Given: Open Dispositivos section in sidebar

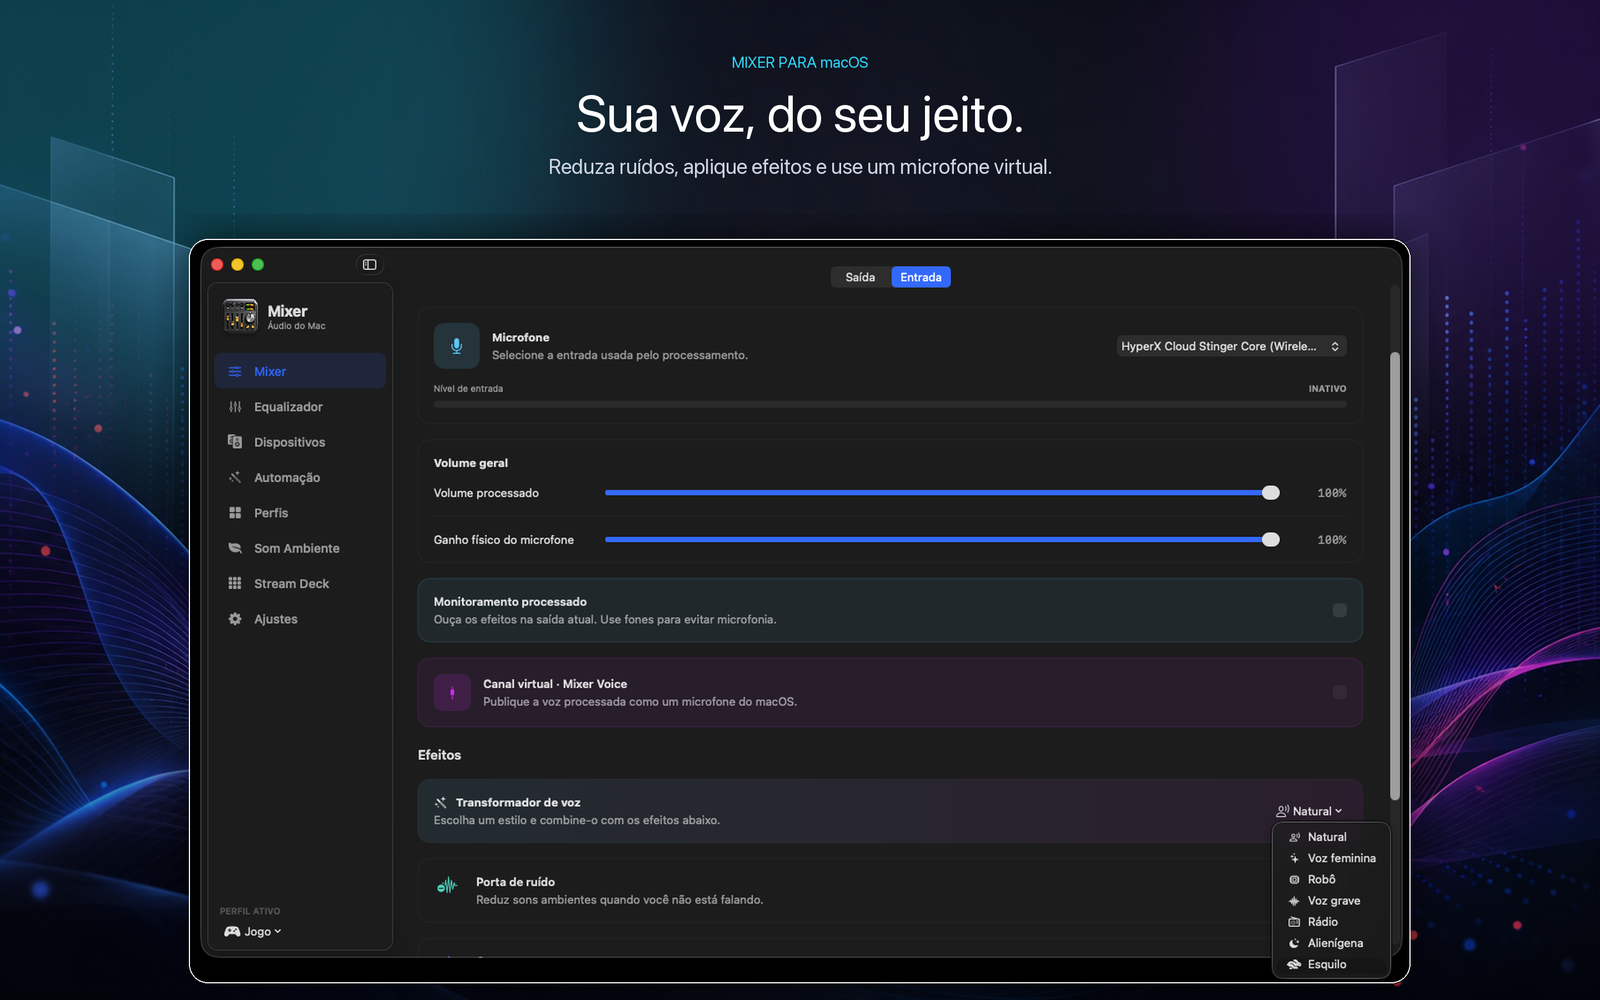Looking at the screenshot, I should (x=300, y=442).
